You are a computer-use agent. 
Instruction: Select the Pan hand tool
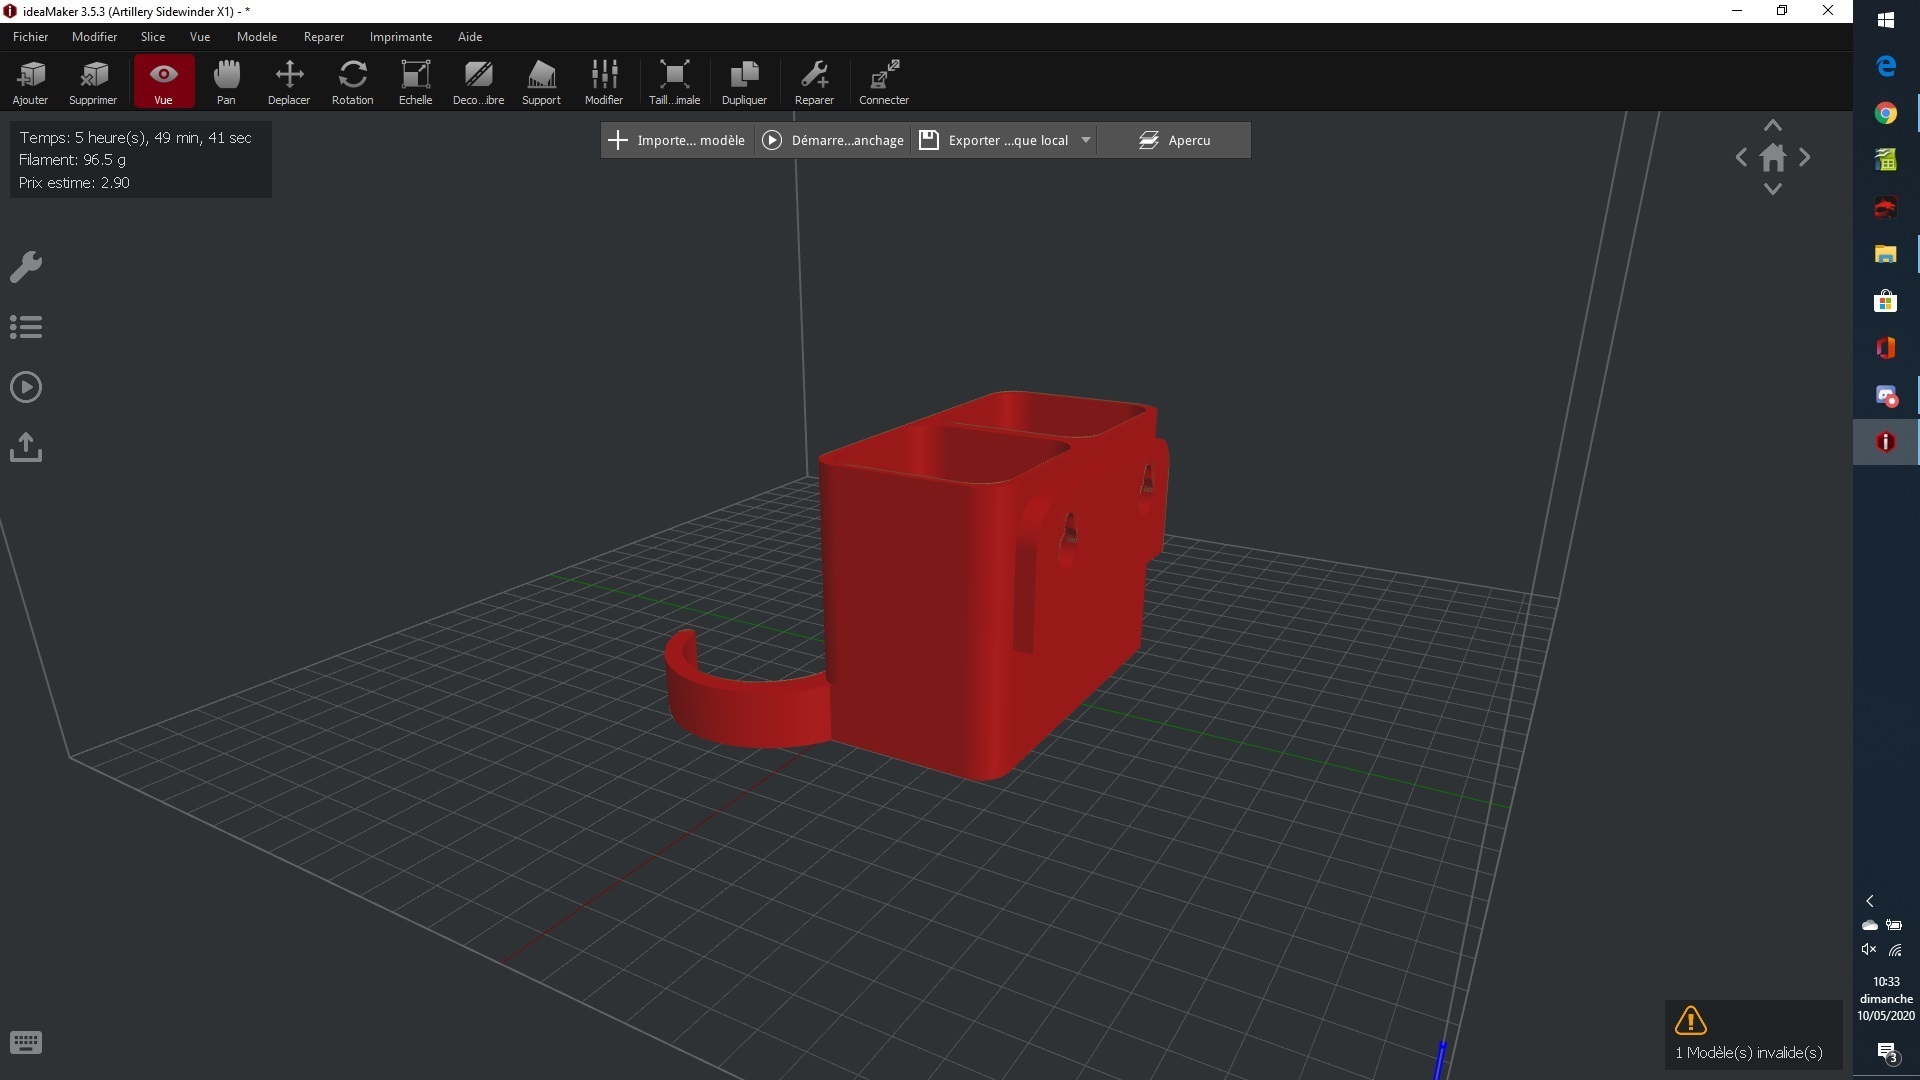tap(226, 81)
